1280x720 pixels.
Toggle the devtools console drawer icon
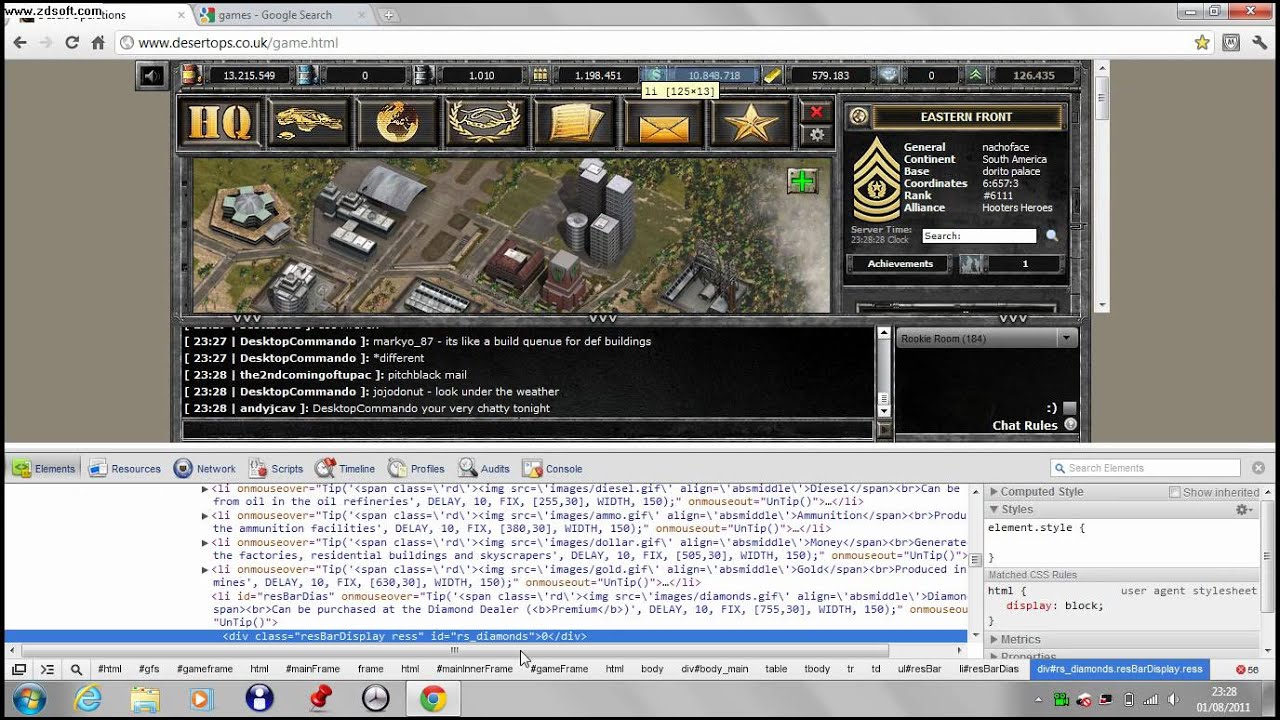tap(47, 669)
